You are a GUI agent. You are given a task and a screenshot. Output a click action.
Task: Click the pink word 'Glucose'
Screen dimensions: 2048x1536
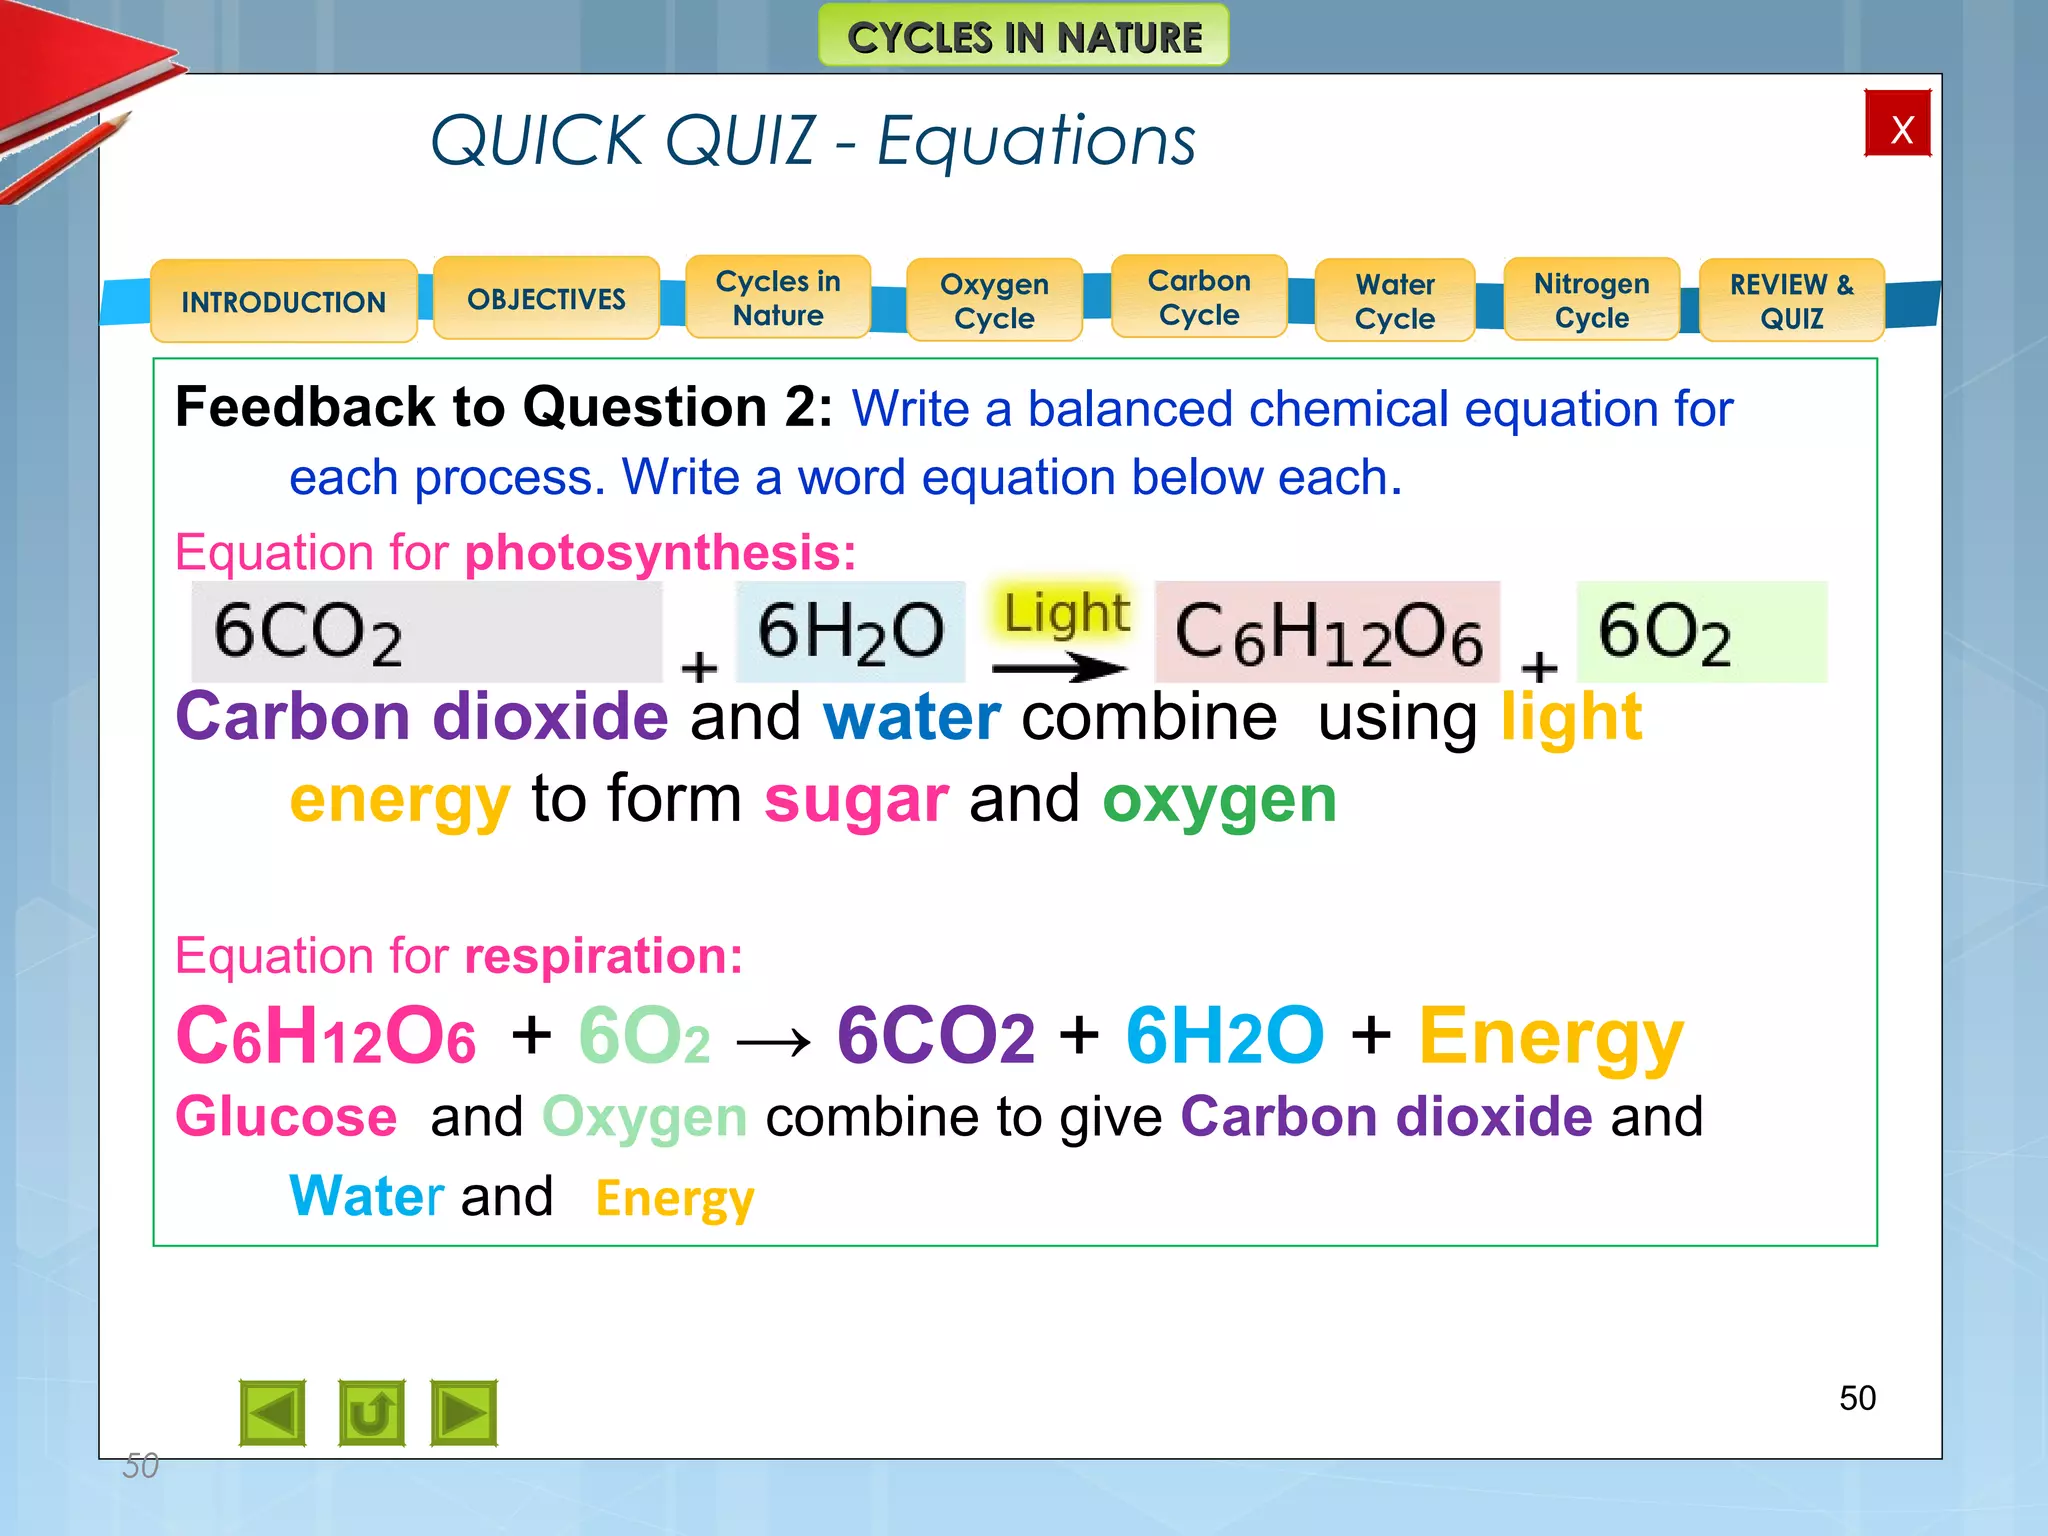(286, 1116)
